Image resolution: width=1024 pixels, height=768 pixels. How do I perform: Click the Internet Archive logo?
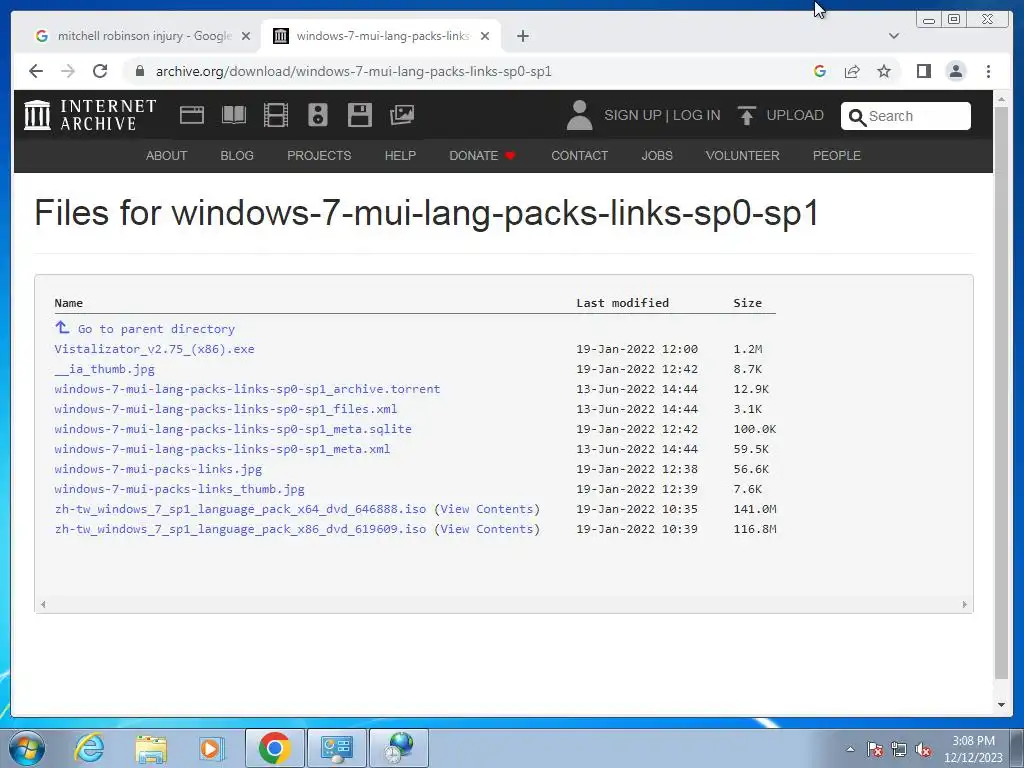pyautogui.click(x=90, y=115)
